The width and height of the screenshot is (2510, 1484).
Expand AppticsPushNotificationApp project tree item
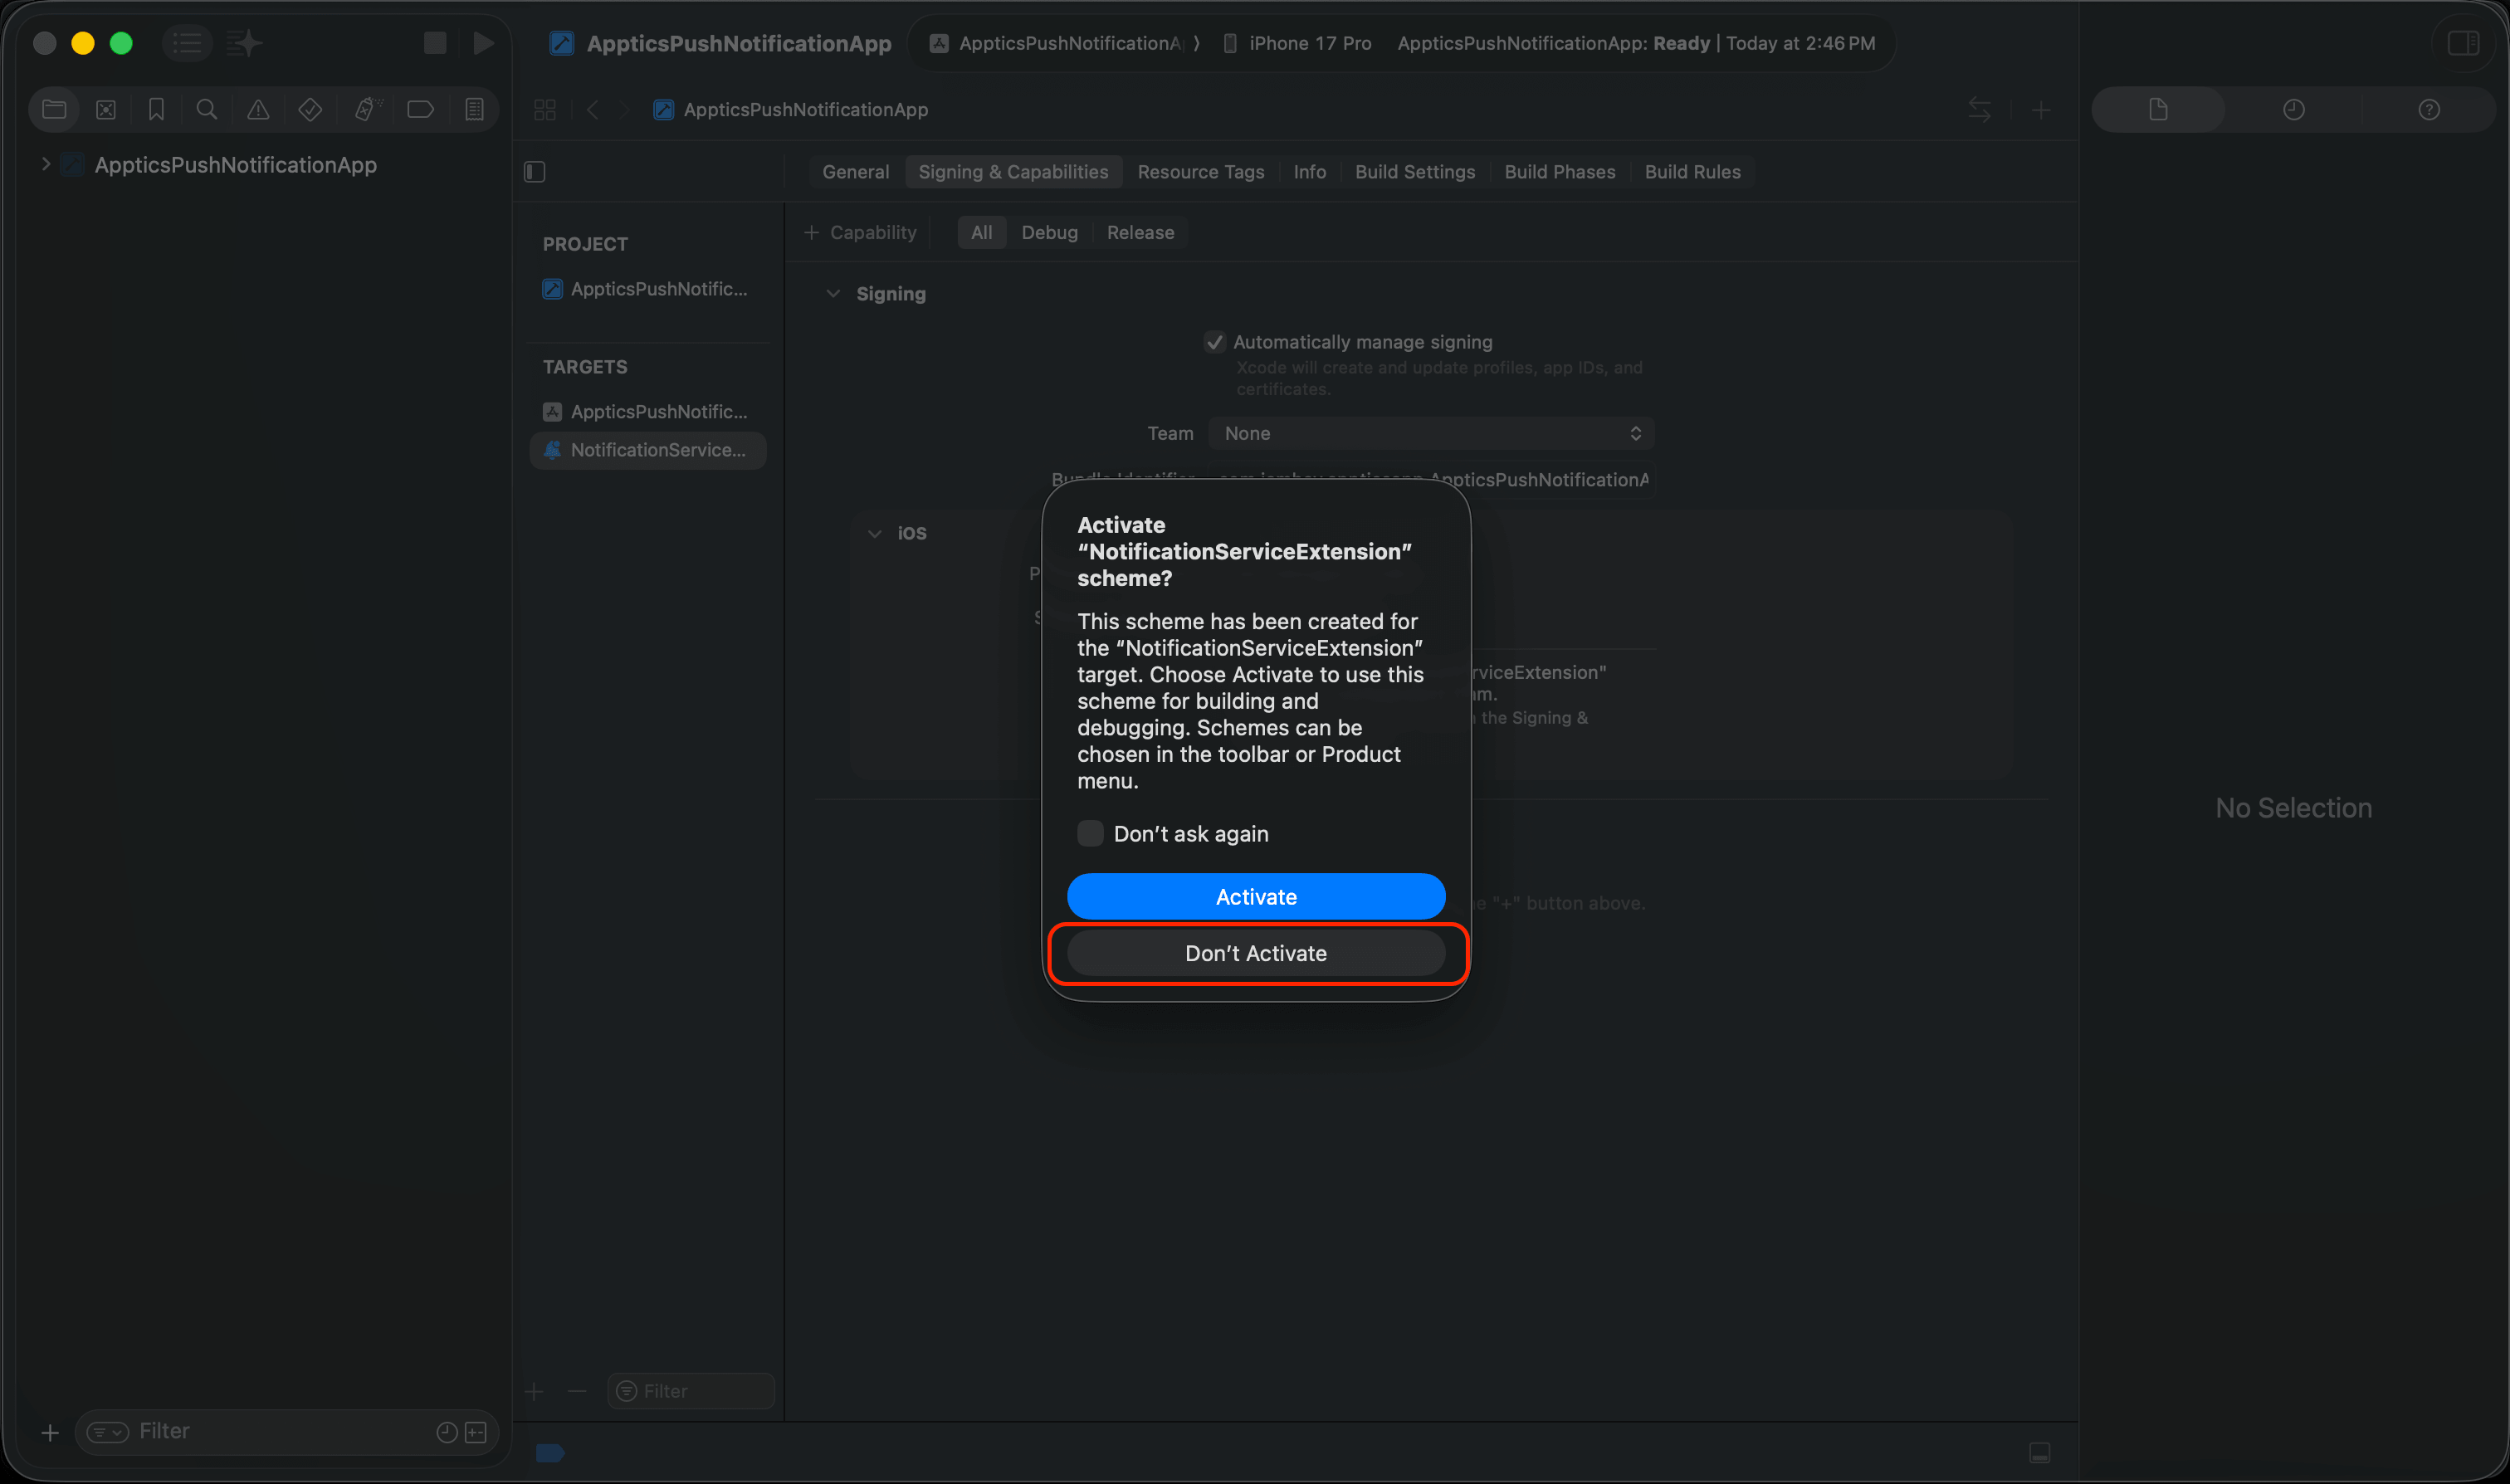coord(45,164)
